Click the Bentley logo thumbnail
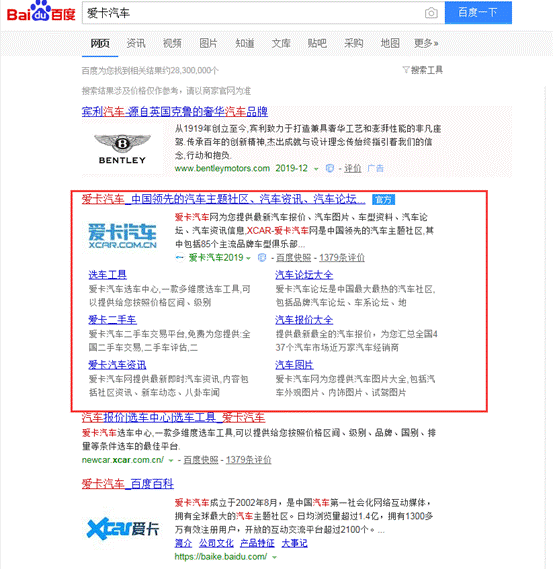The height and width of the screenshot is (569, 553). coord(122,149)
